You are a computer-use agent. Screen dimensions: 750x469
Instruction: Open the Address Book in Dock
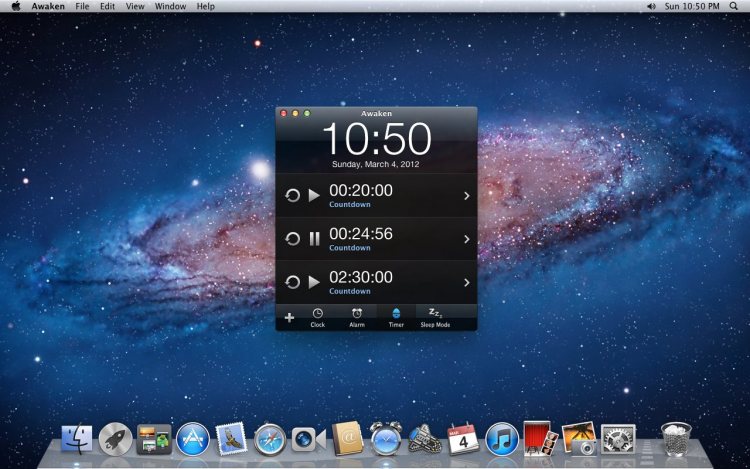pos(347,438)
